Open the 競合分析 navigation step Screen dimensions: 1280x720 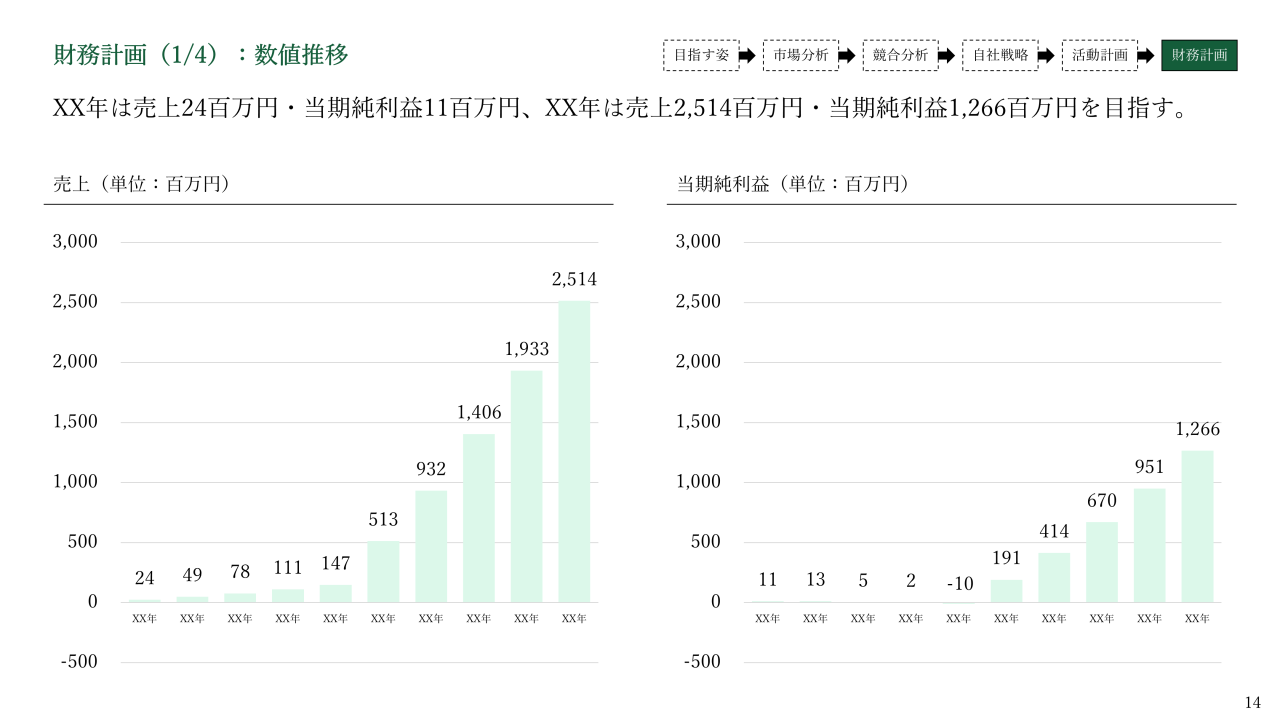pos(900,55)
